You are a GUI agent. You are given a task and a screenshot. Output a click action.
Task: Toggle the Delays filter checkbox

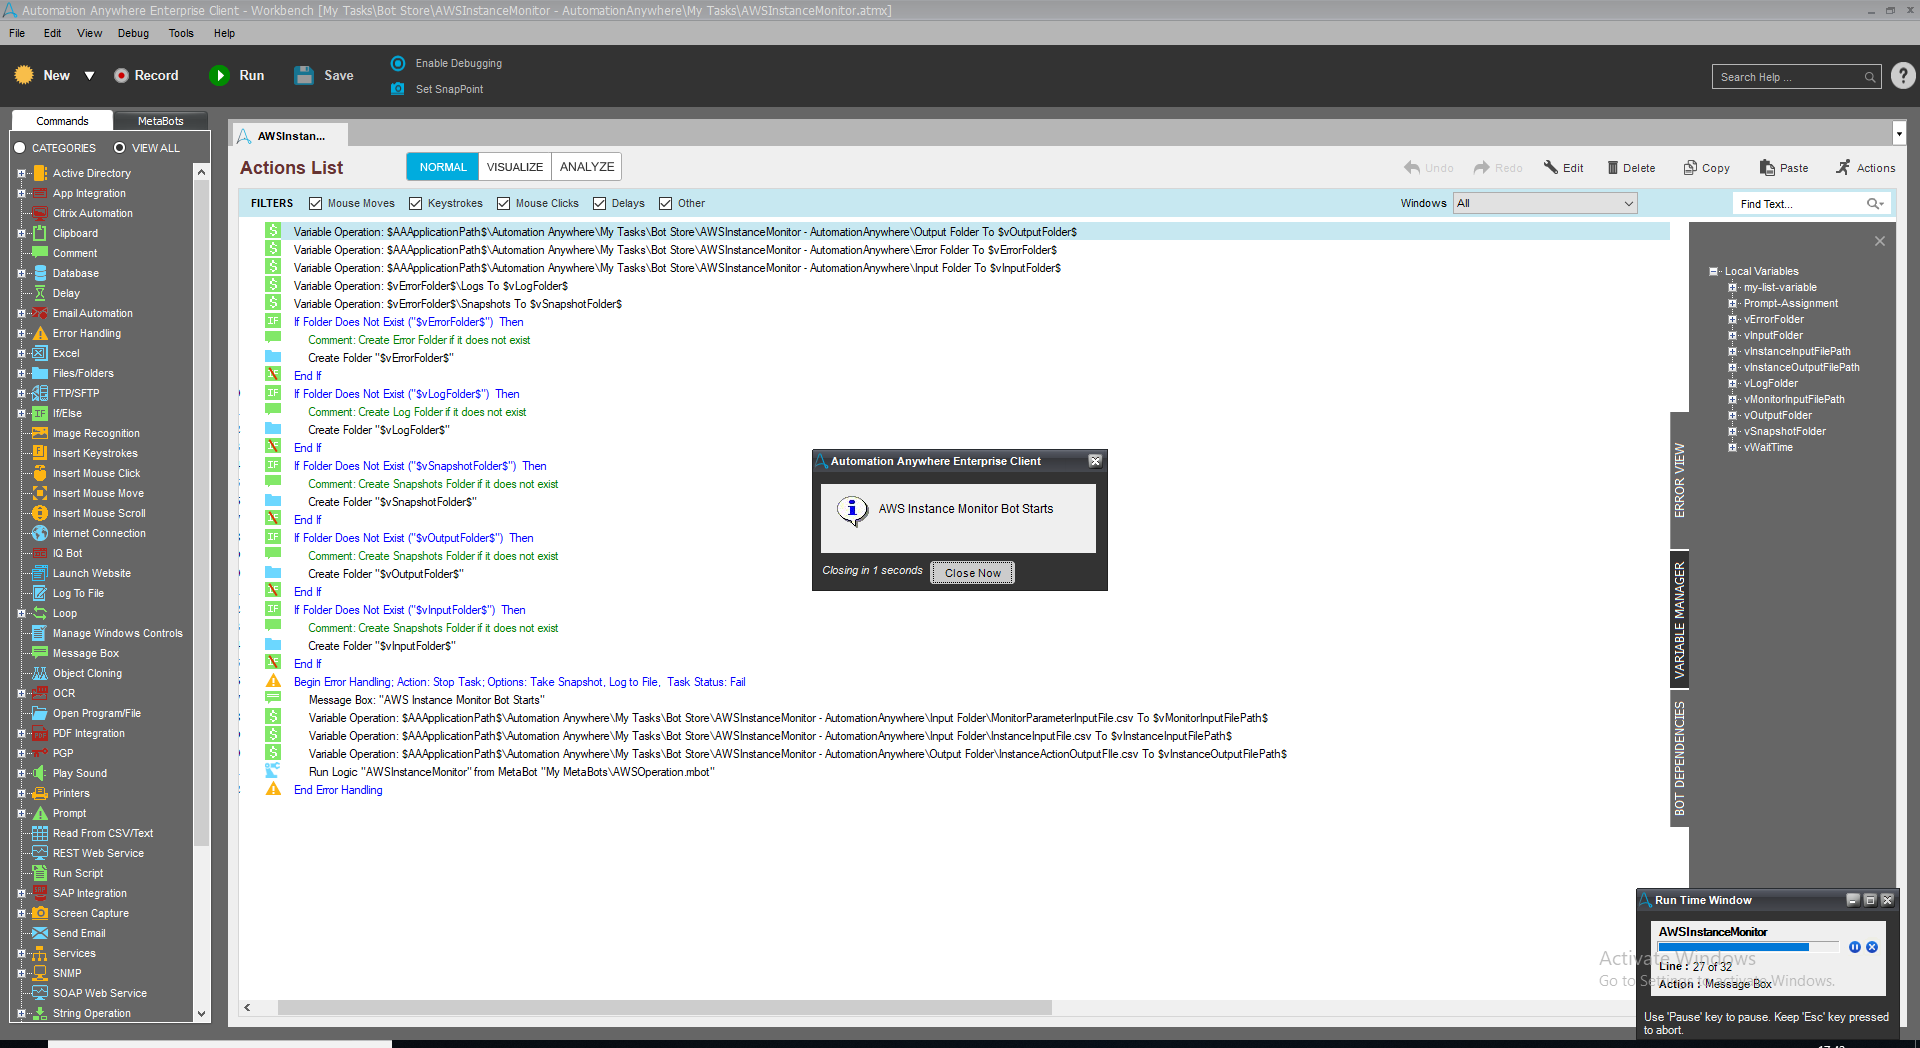pos(599,203)
